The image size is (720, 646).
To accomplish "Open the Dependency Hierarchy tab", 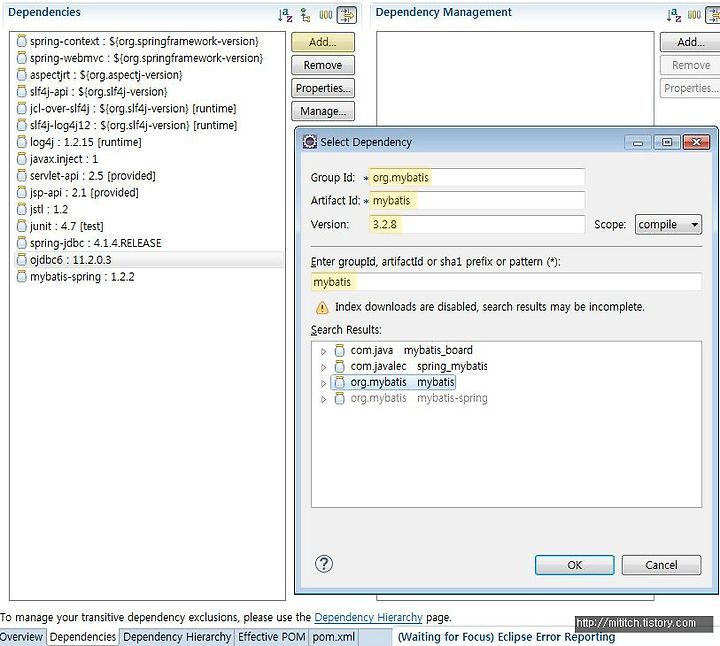I will [x=177, y=637].
